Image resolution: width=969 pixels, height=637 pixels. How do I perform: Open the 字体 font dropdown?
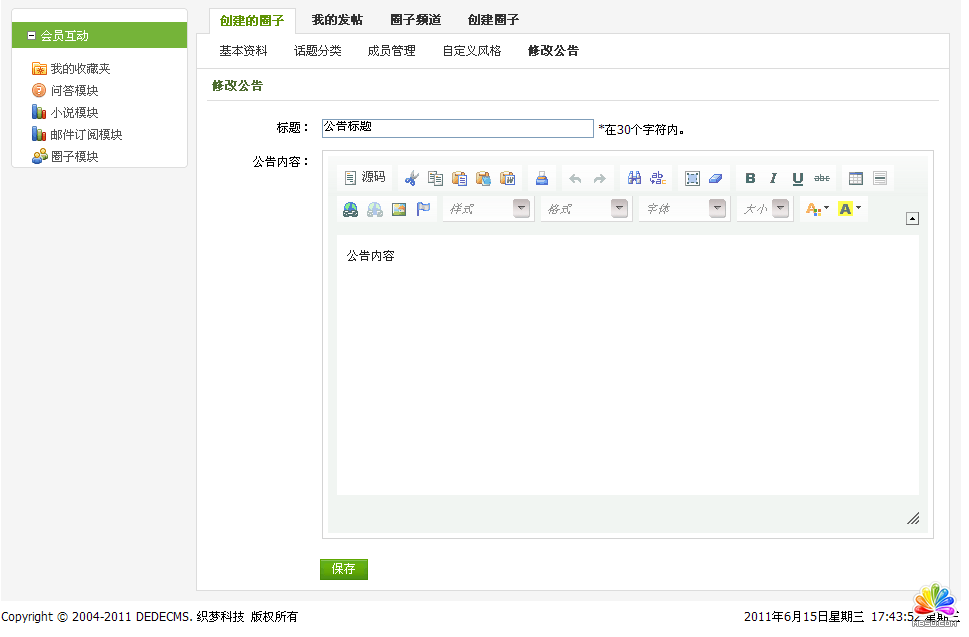click(684, 209)
